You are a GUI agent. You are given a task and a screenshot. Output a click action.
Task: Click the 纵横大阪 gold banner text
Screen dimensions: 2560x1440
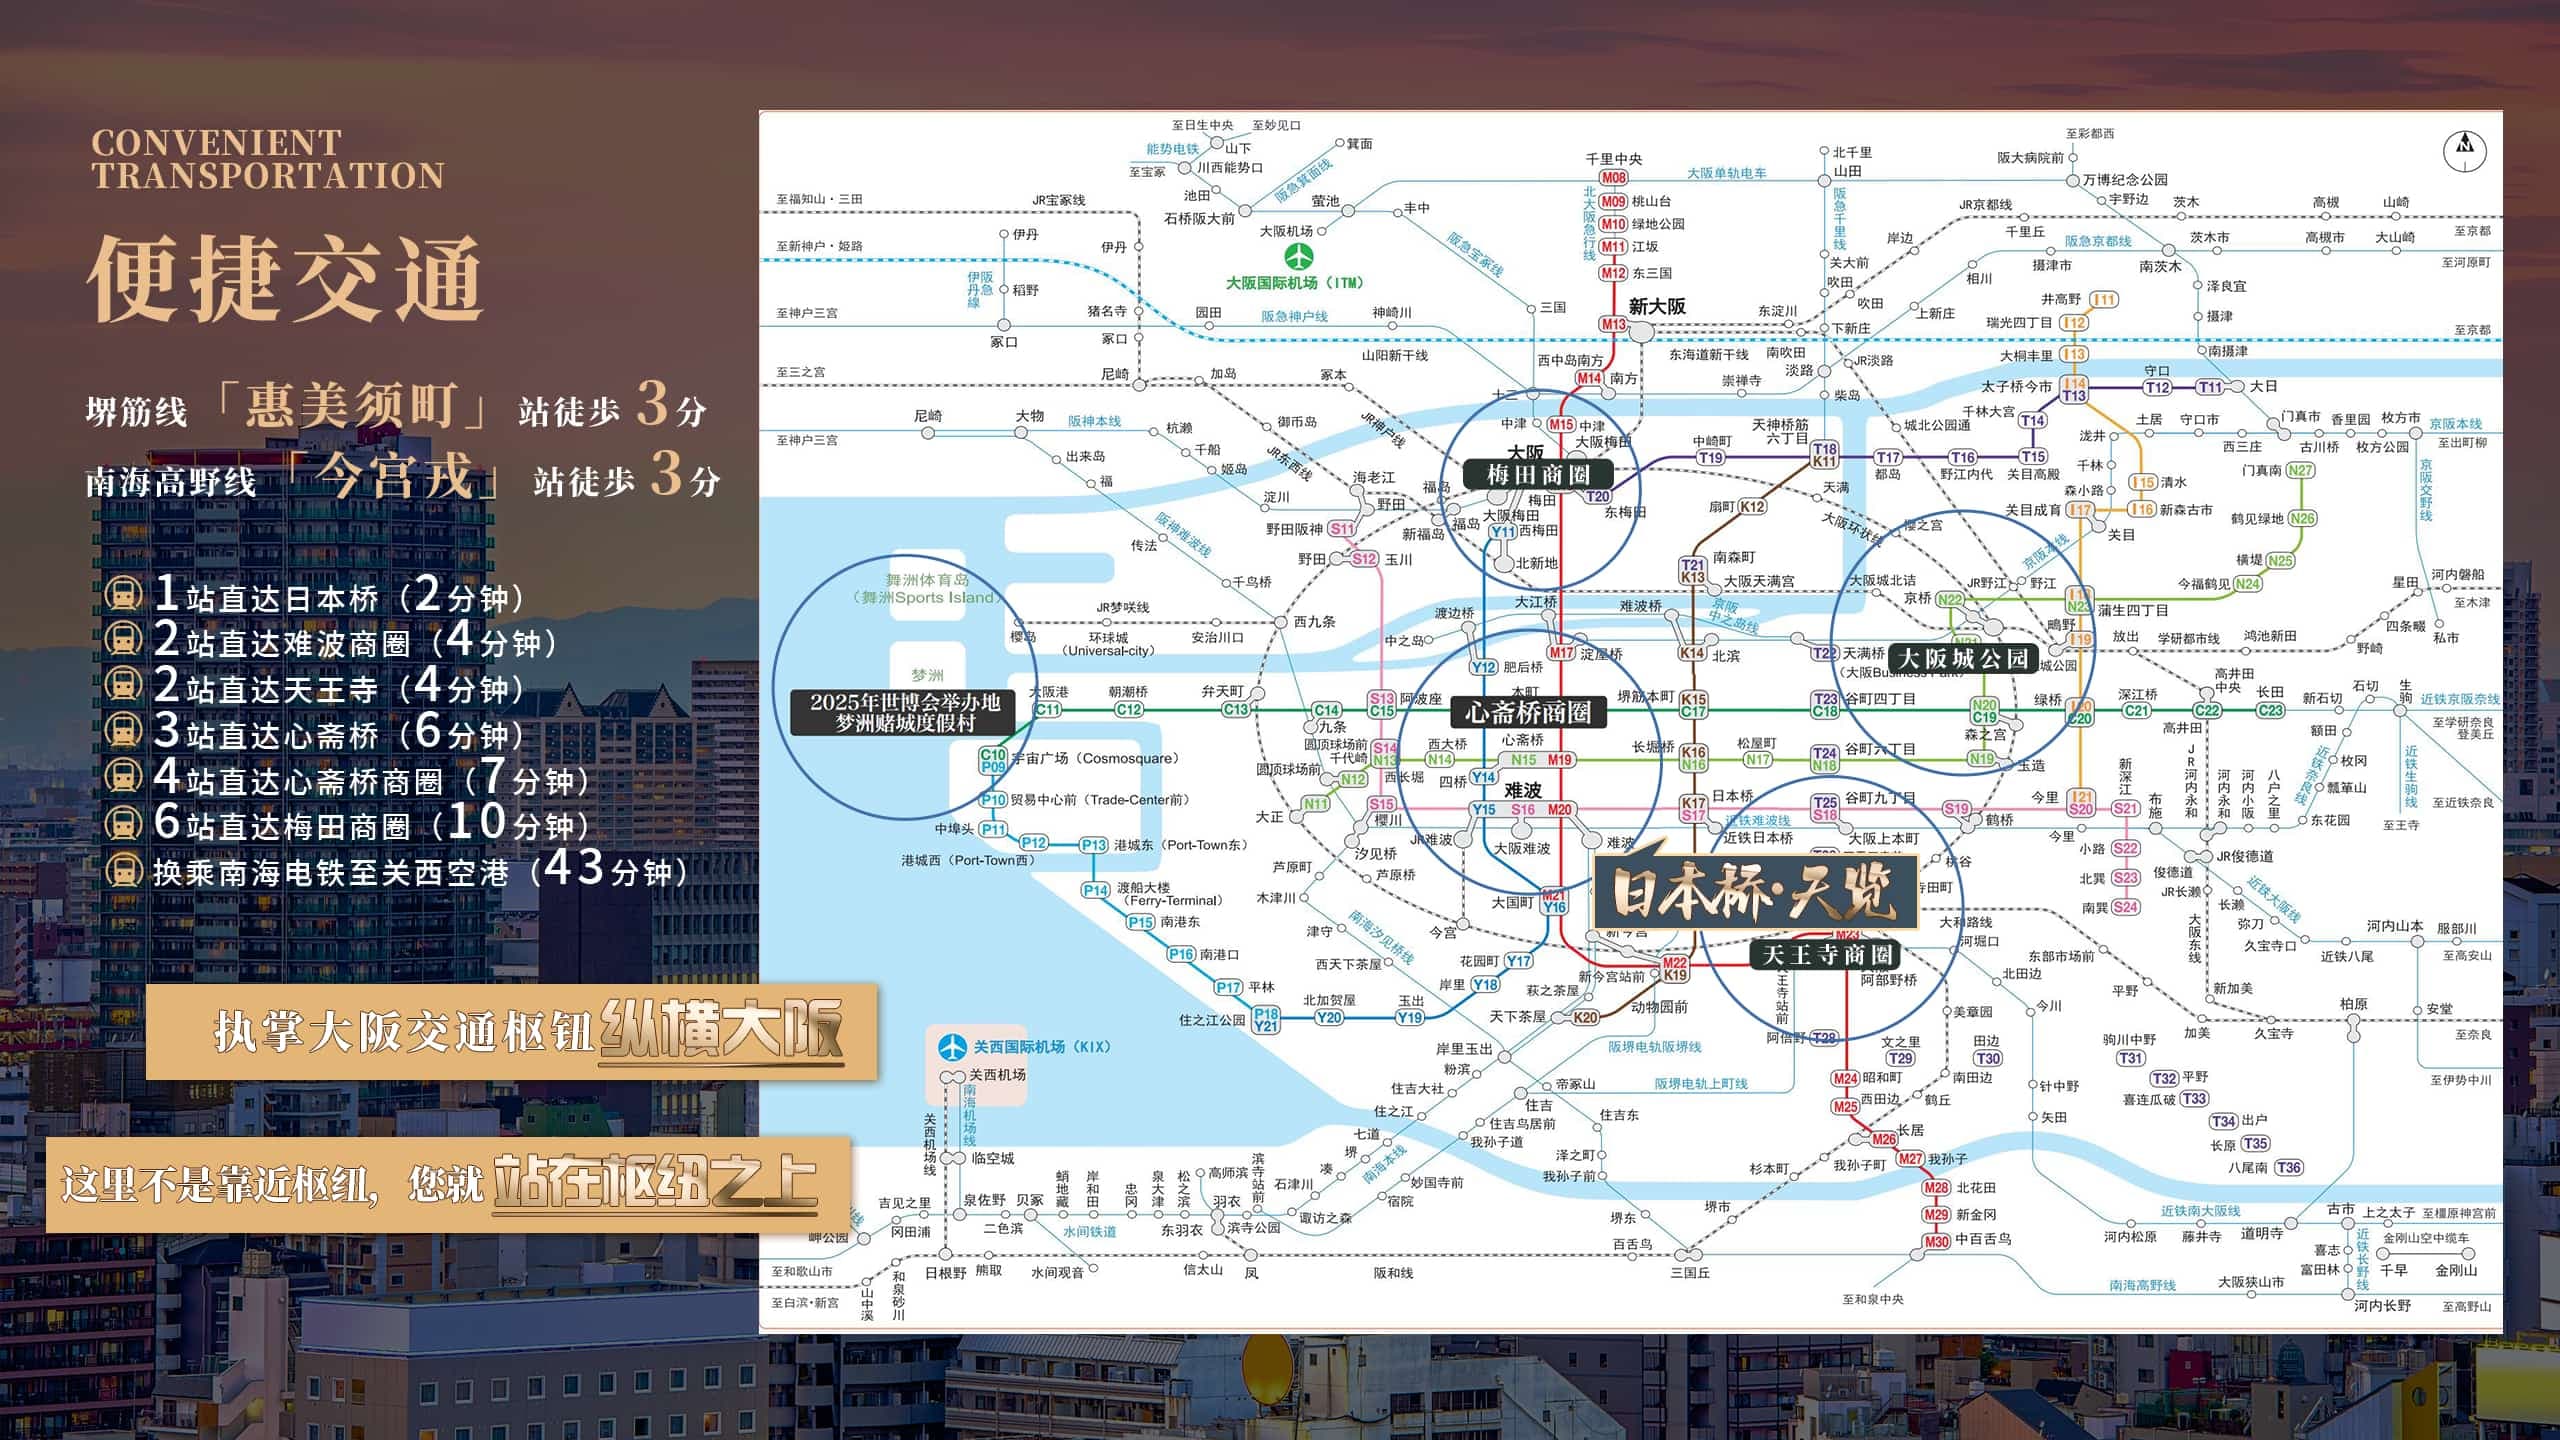[x=722, y=1030]
